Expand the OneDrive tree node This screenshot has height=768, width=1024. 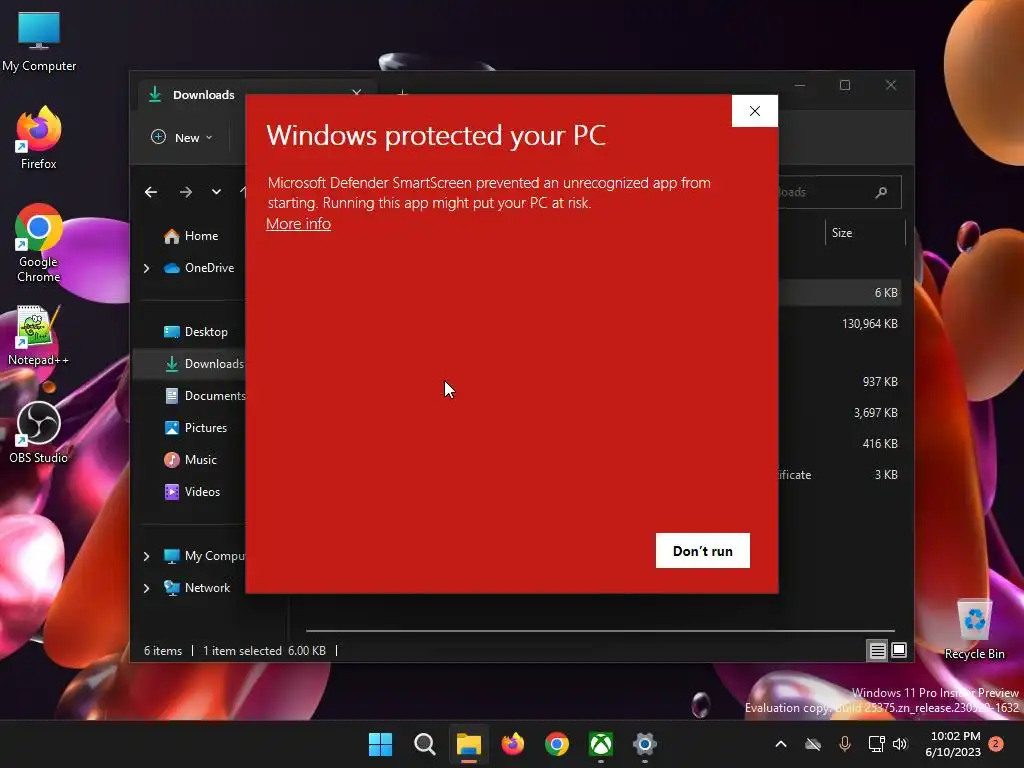146,268
